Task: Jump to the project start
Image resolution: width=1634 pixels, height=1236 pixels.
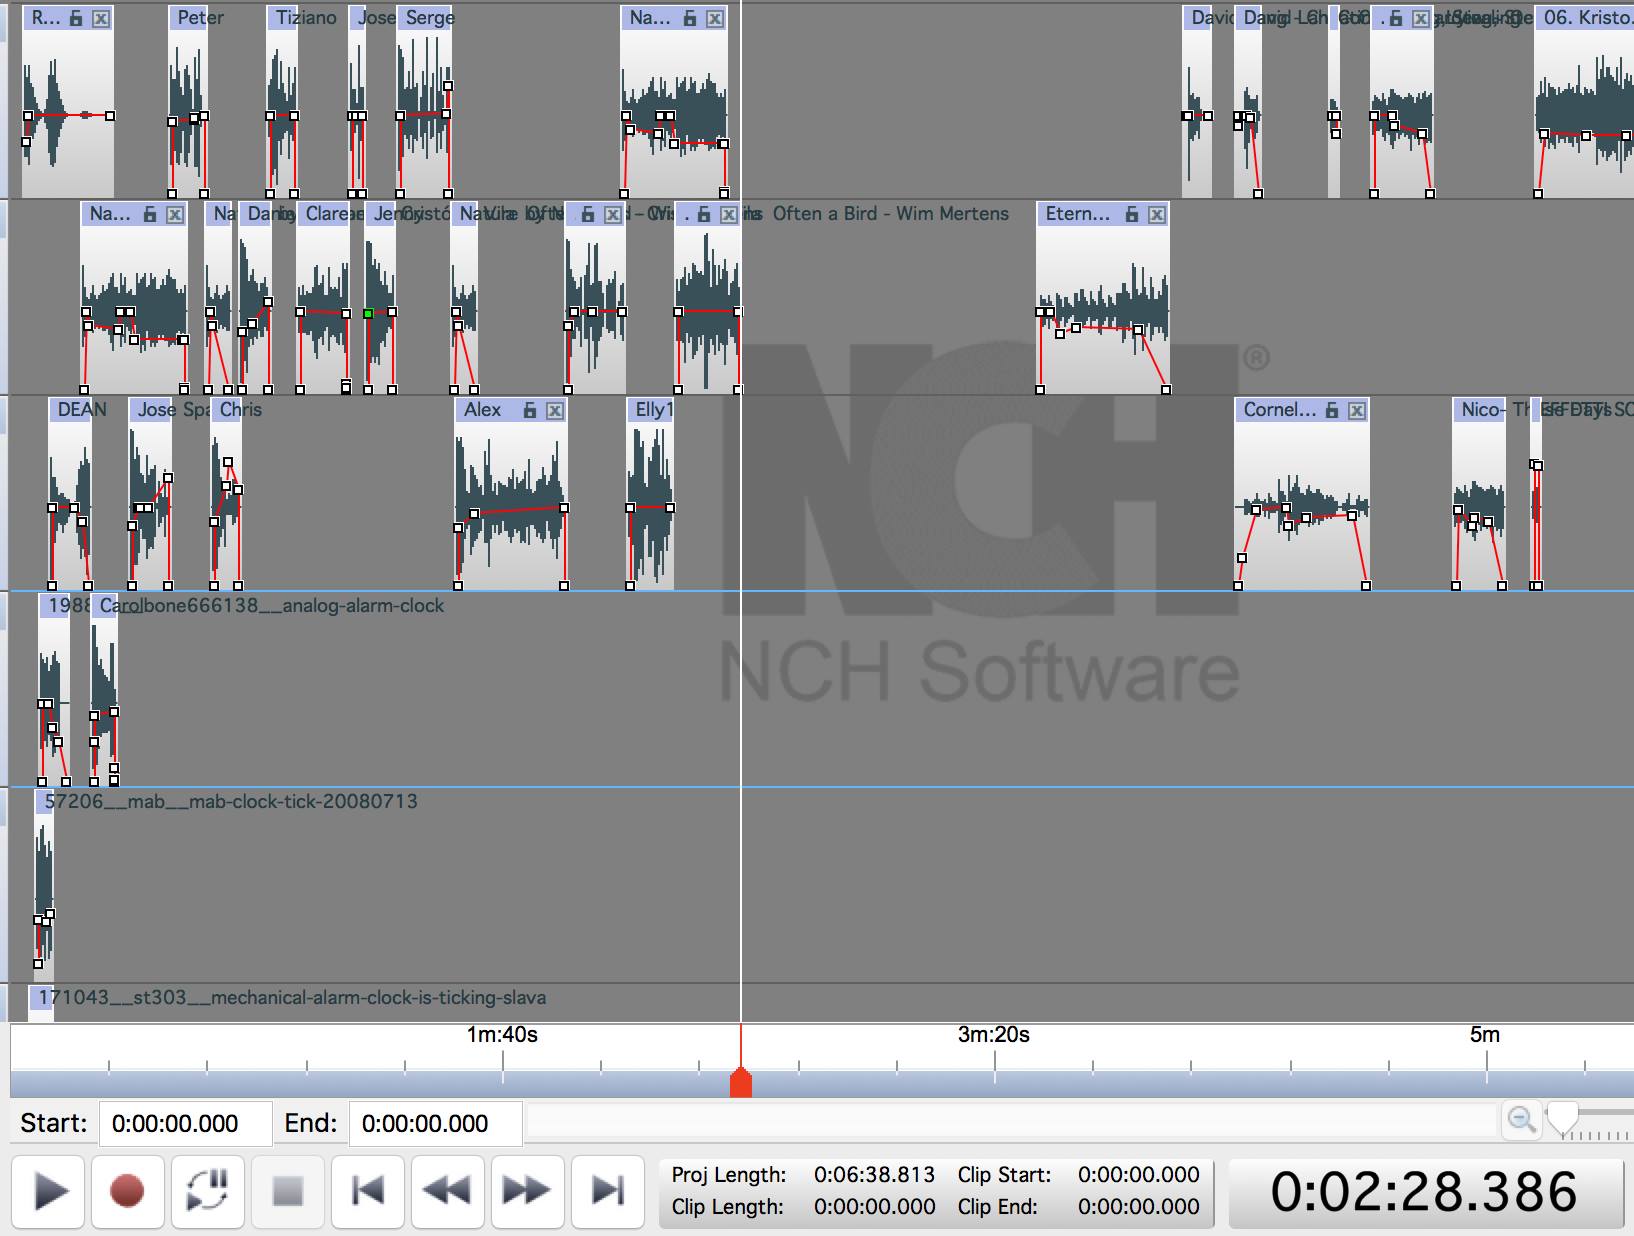Action: (x=368, y=1191)
